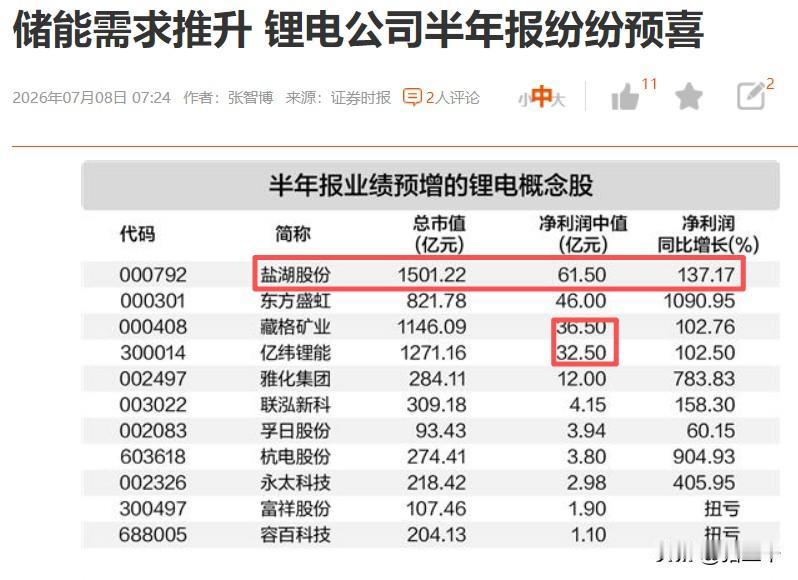Click market value 1146.09

432,327
